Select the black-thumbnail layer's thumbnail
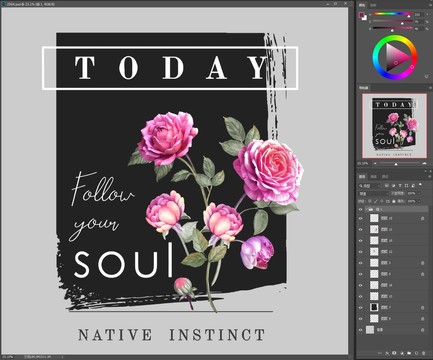Image resolution: width=433 pixels, height=360 pixels. pyautogui.click(x=374, y=307)
